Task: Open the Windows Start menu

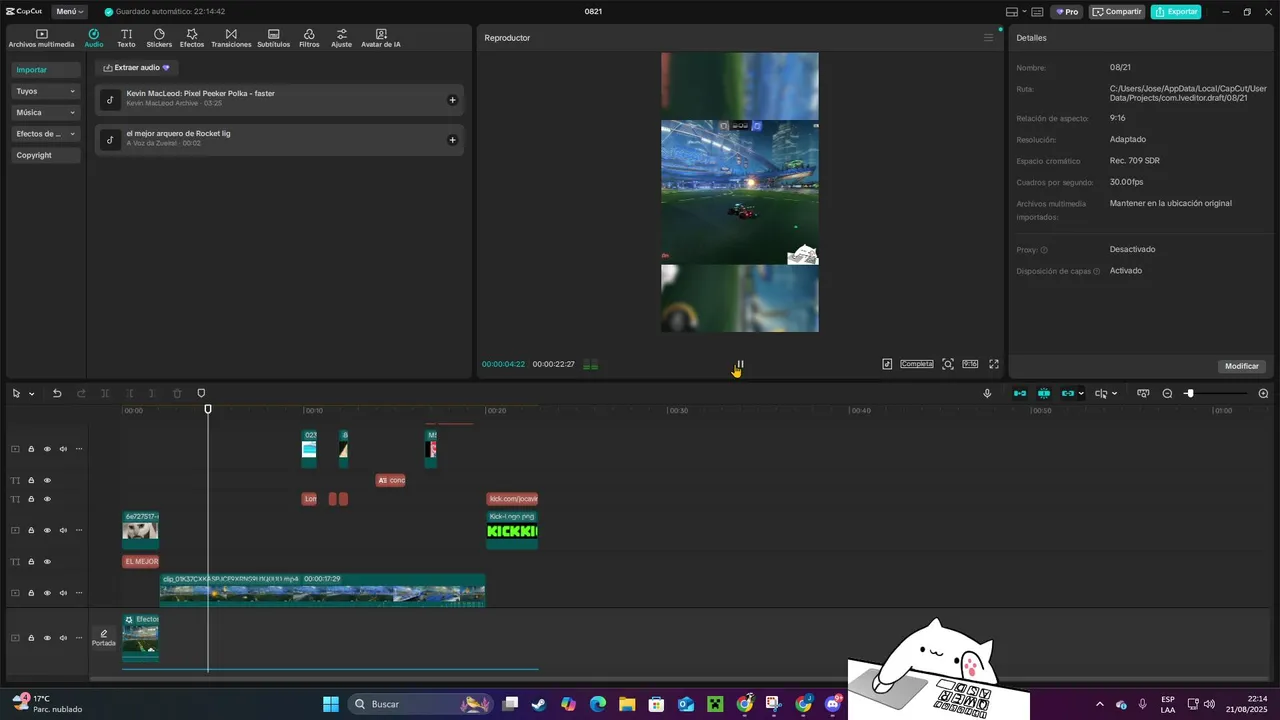Action: tap(331, 704)
